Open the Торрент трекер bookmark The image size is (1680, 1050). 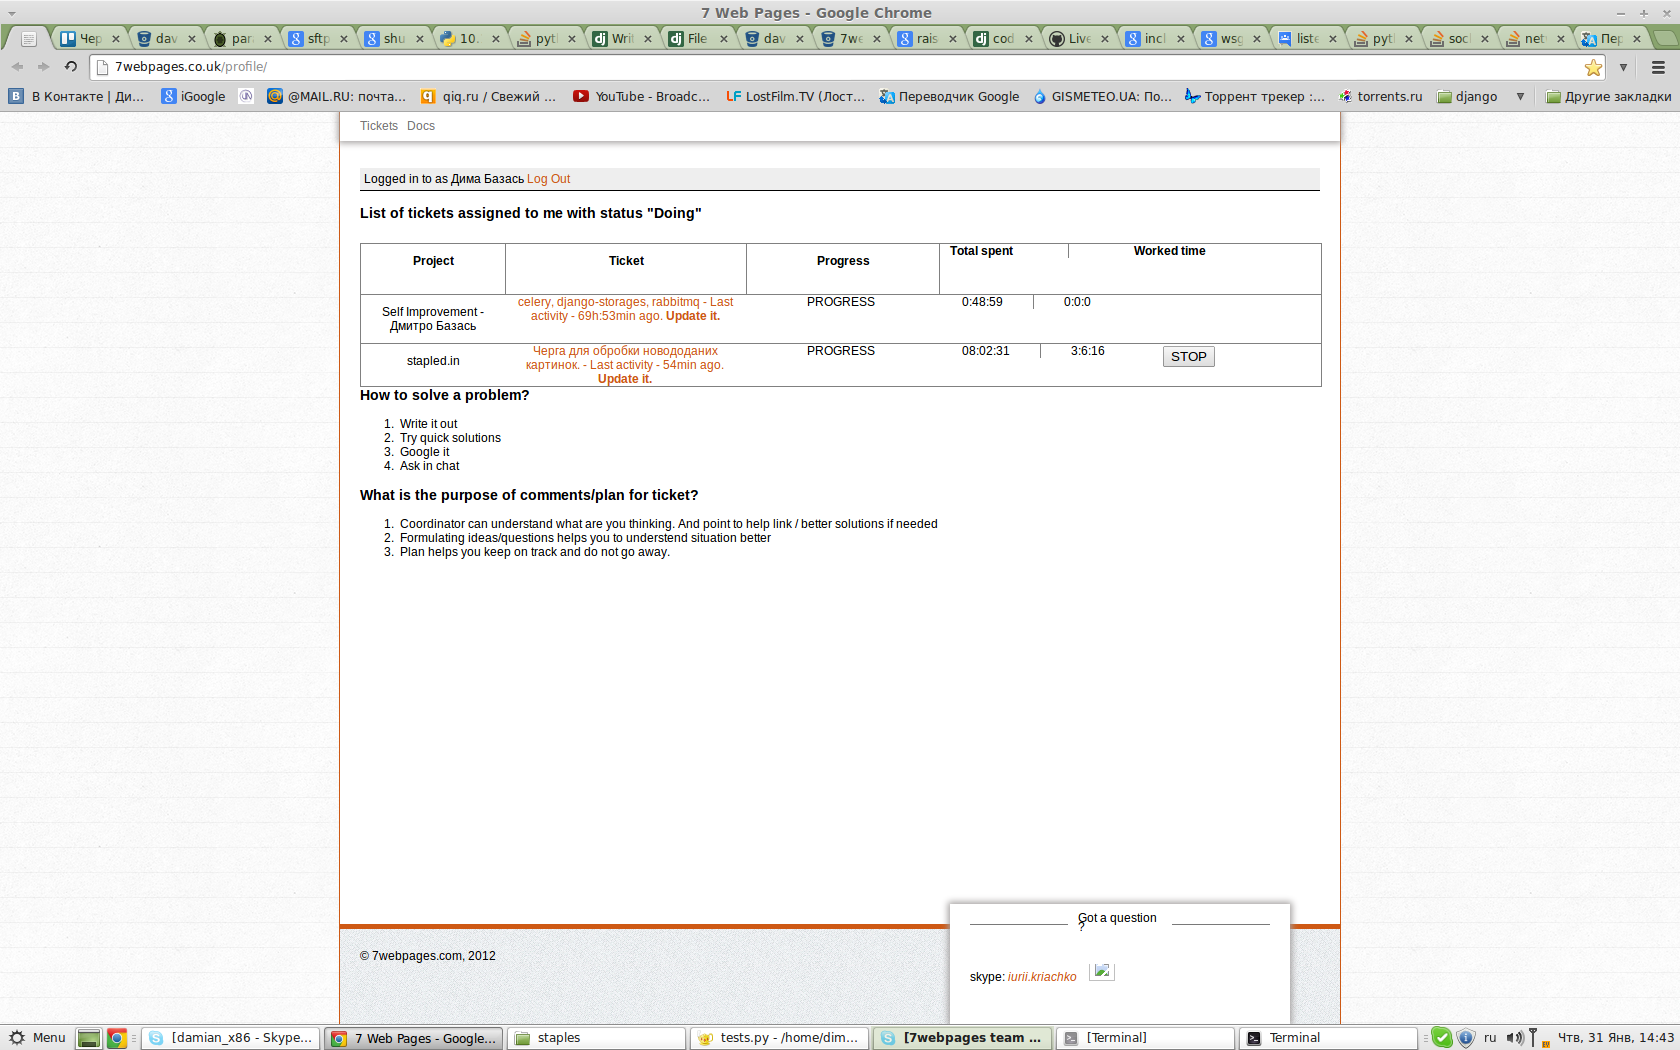pos(1254,96)
